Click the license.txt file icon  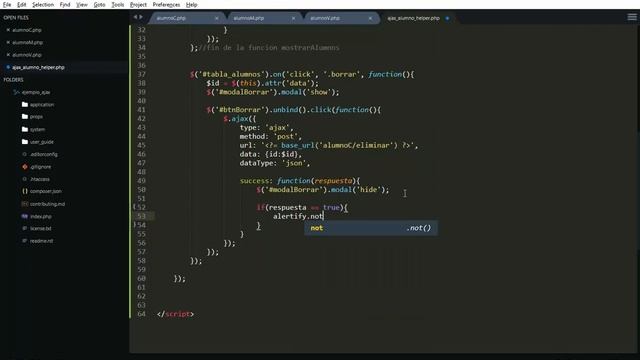pos(24,229)
